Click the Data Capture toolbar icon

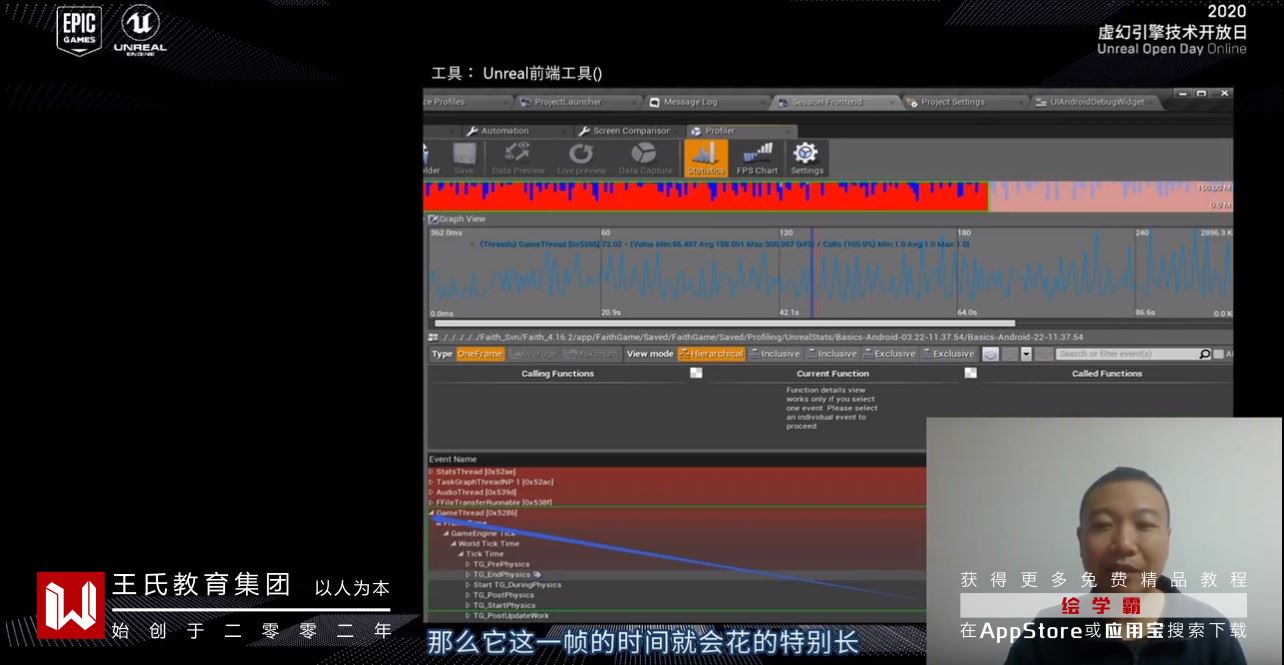(x=645, y=158)
